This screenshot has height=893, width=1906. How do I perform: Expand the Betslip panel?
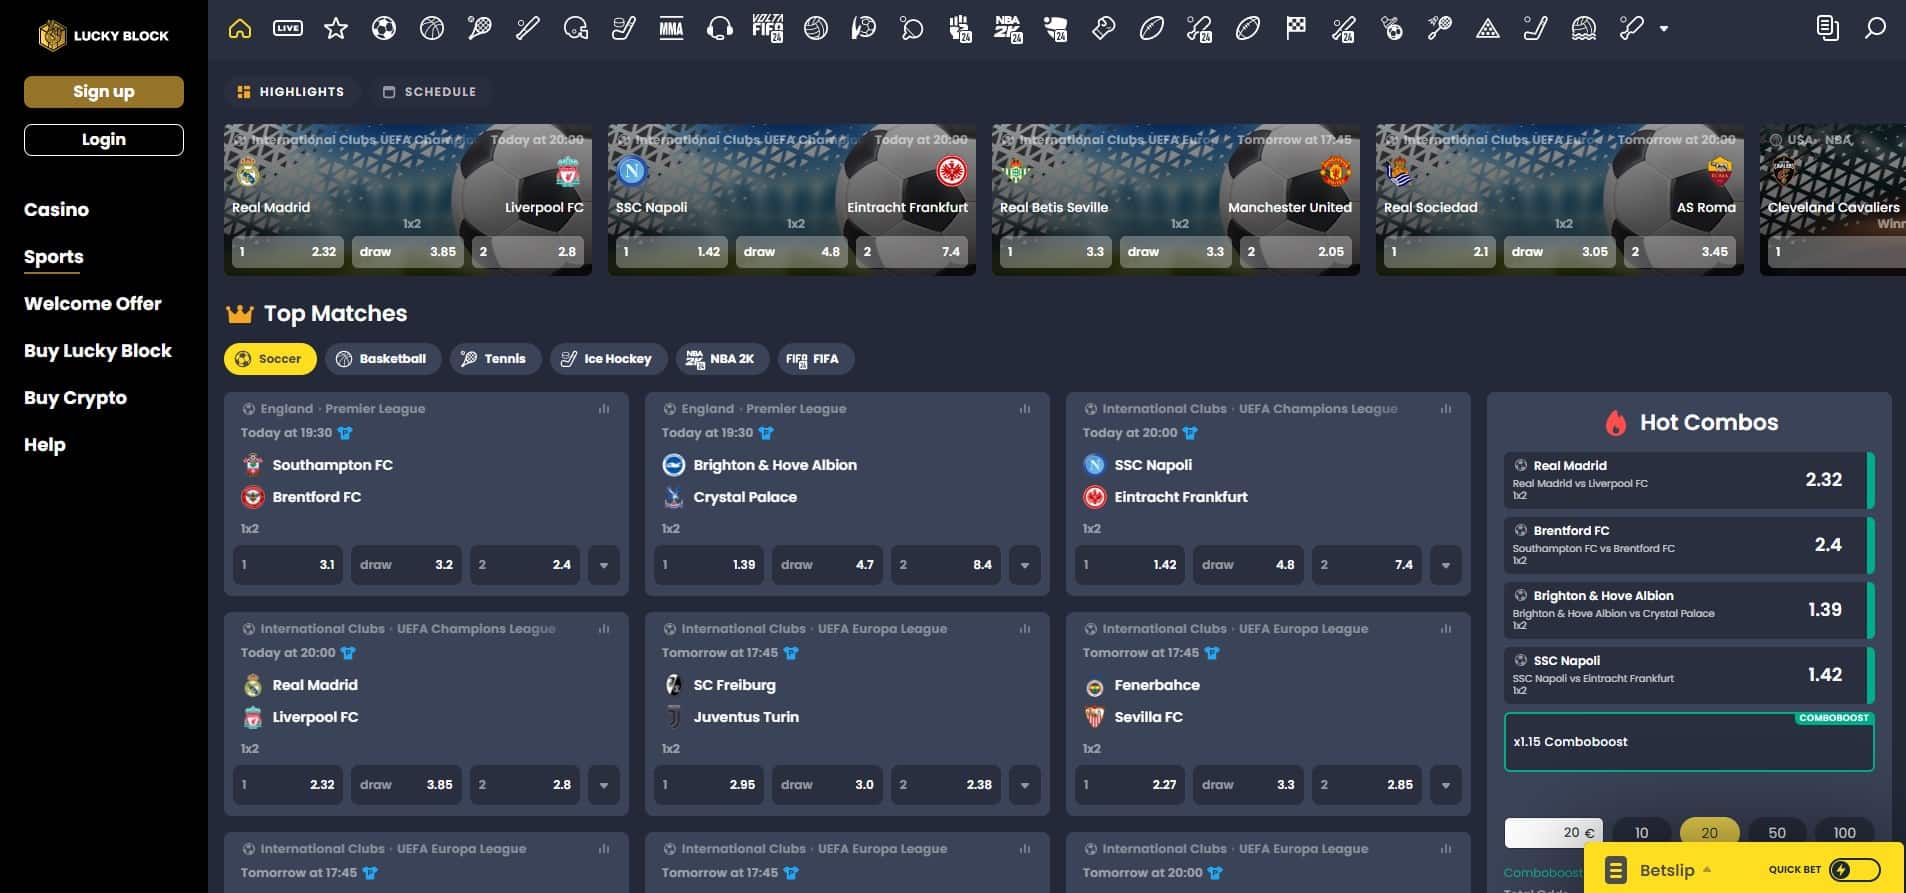pyautogui.click(x=1658, y=870)
